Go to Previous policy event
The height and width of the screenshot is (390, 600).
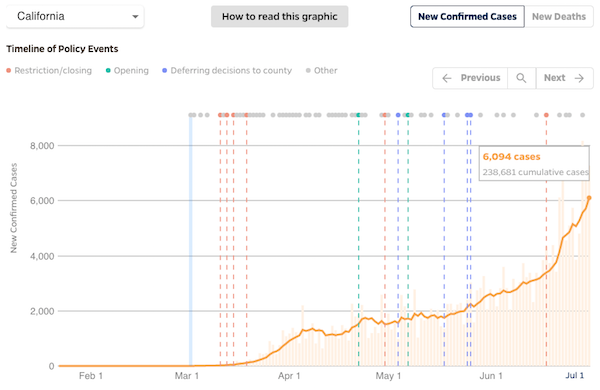click(470, 78)
